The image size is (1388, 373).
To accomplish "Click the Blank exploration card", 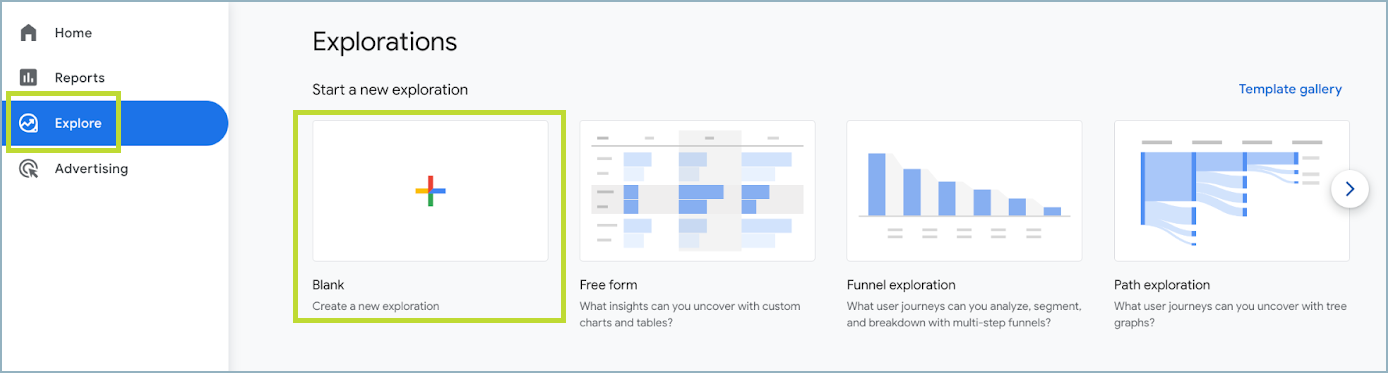I will coord(430,217).
